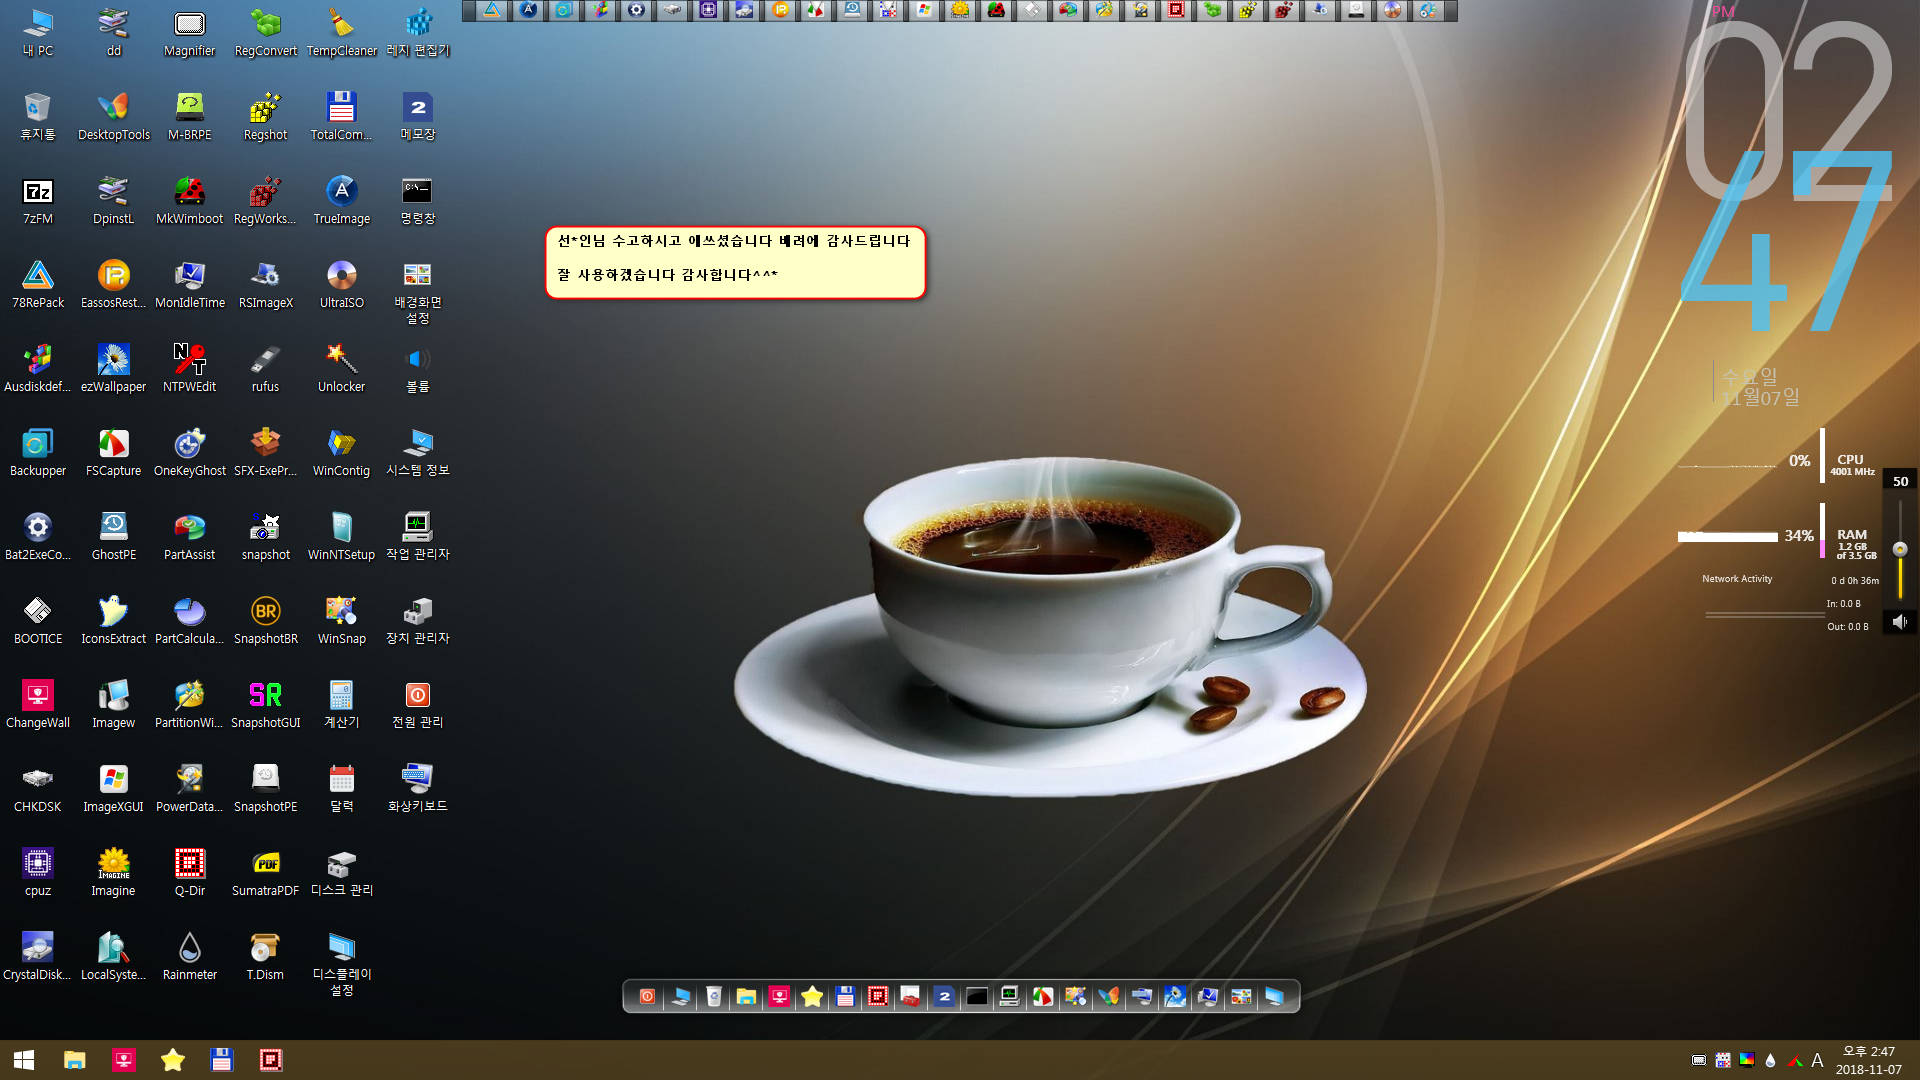Open BOOTICE desktop icon

[38, 619]
